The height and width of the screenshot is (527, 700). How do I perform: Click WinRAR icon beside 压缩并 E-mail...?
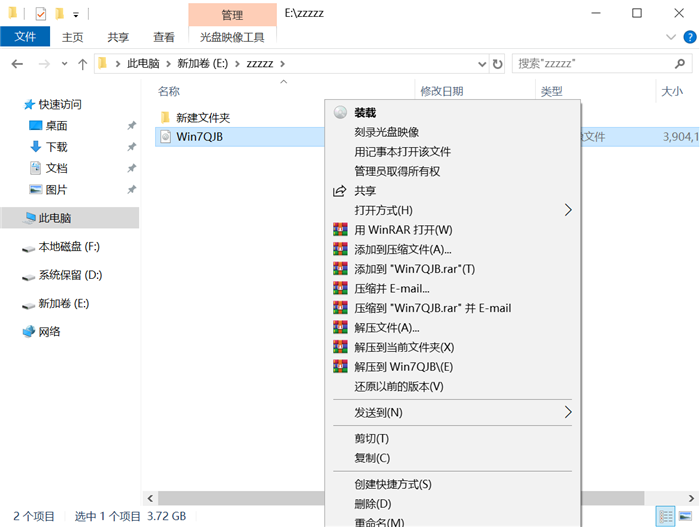point(340,289)
